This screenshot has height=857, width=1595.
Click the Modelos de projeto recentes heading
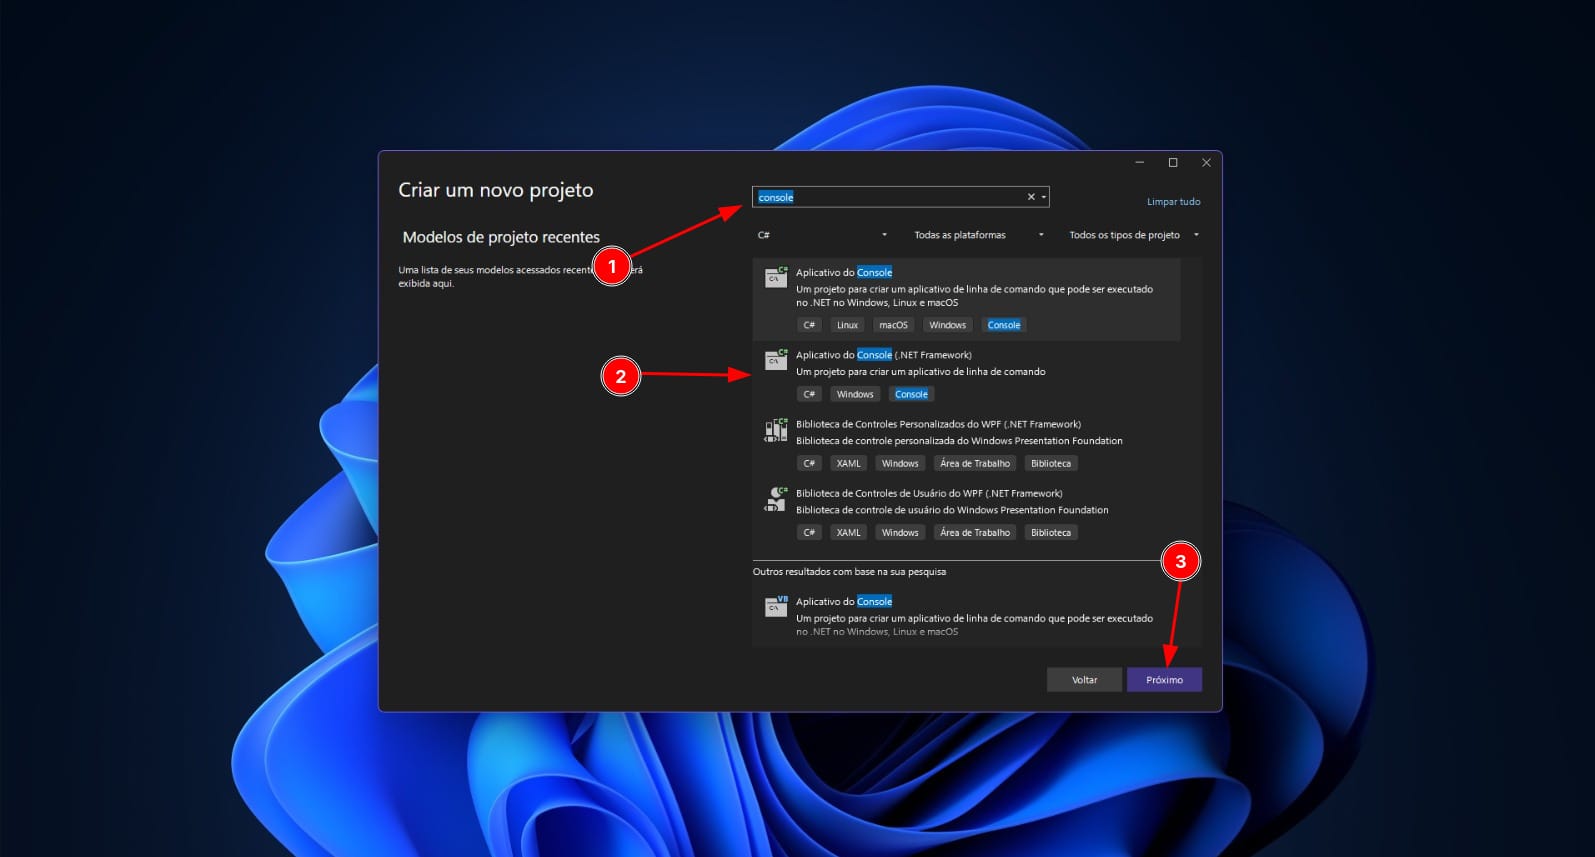[501, 237]
